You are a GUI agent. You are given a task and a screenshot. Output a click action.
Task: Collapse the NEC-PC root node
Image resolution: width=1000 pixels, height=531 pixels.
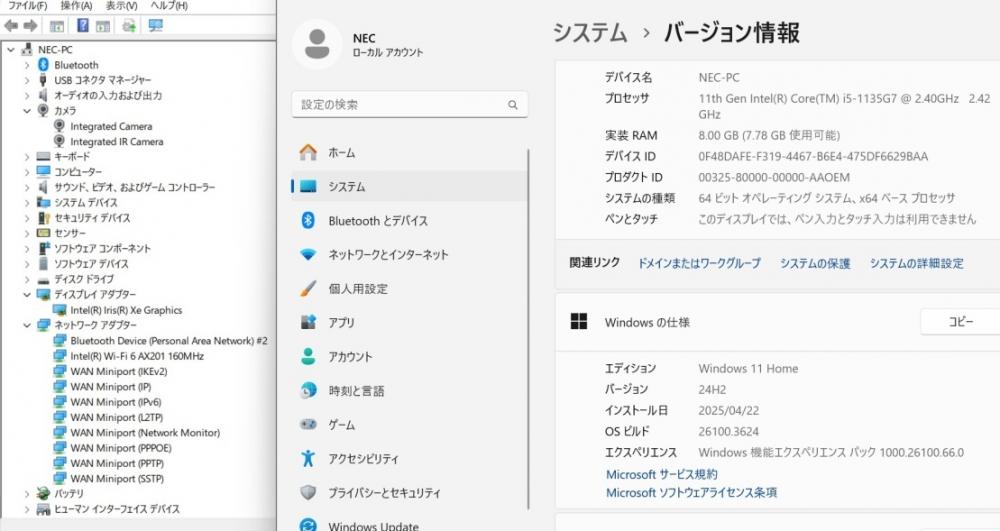[11, 50]
